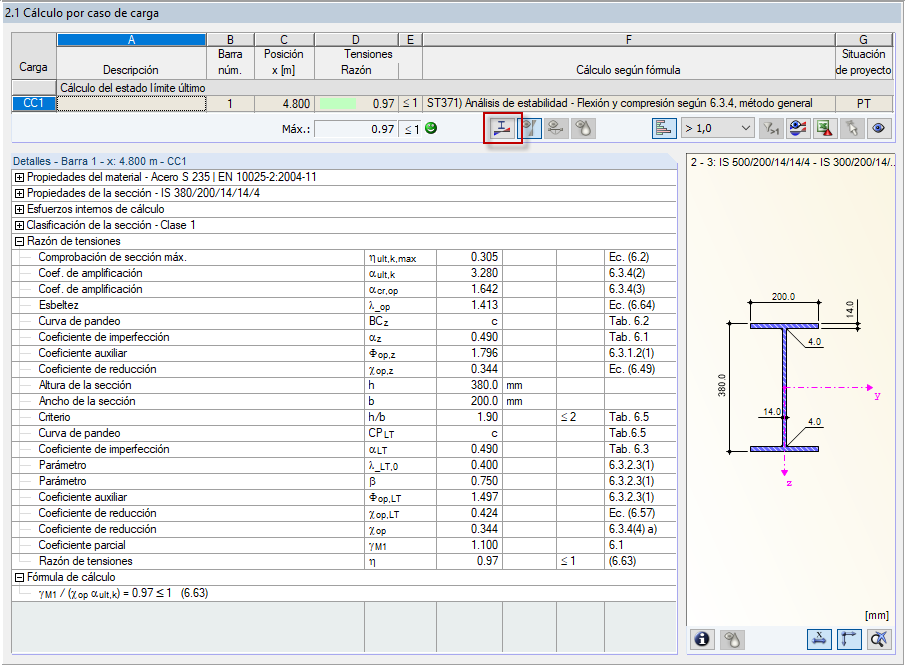Screen dimensions: 906x667
Task: Expand 'Propiedades del material' tree node
Action: 20,177
